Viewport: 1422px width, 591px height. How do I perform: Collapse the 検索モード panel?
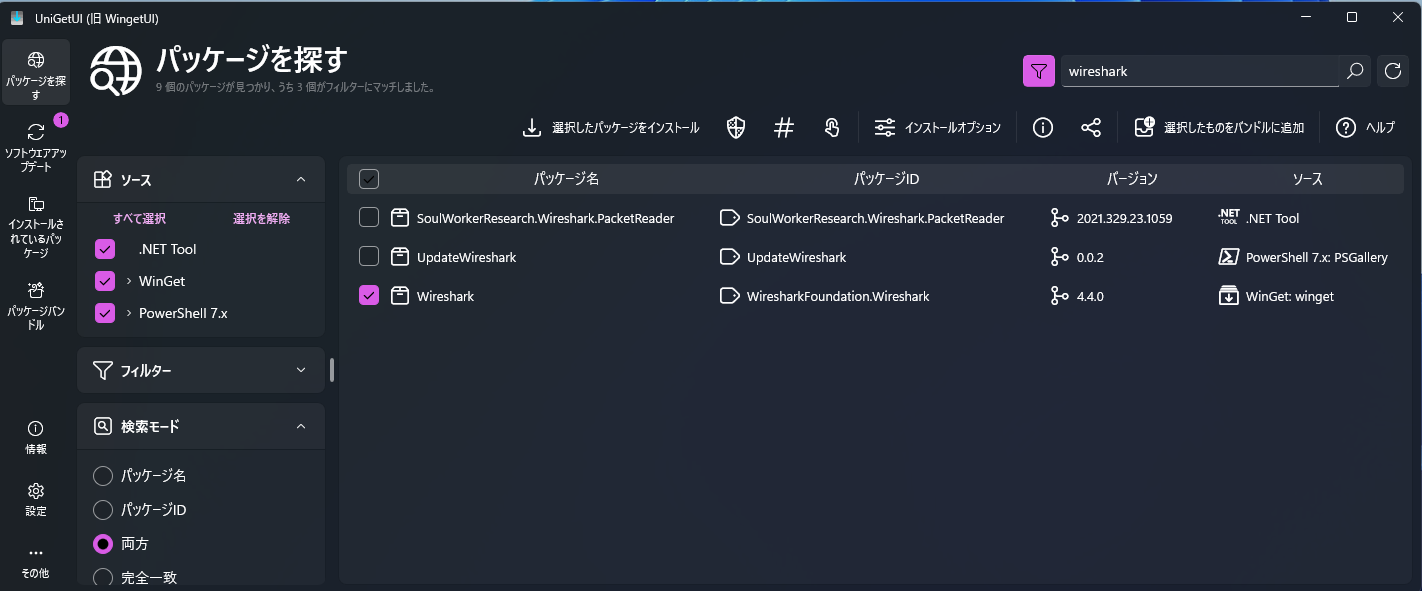(x=301, y=426)
